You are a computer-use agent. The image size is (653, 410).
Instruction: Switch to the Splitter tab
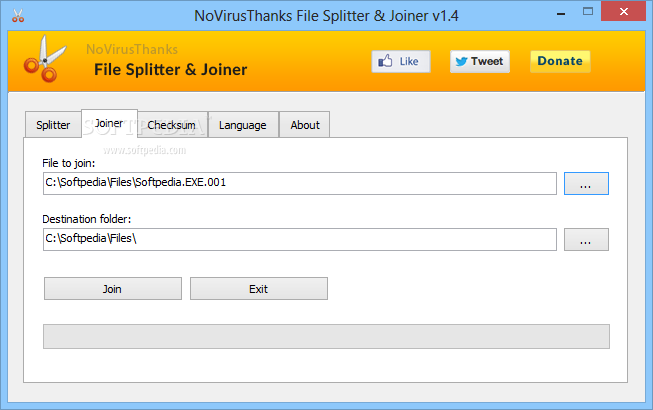[x=53, y=124]
